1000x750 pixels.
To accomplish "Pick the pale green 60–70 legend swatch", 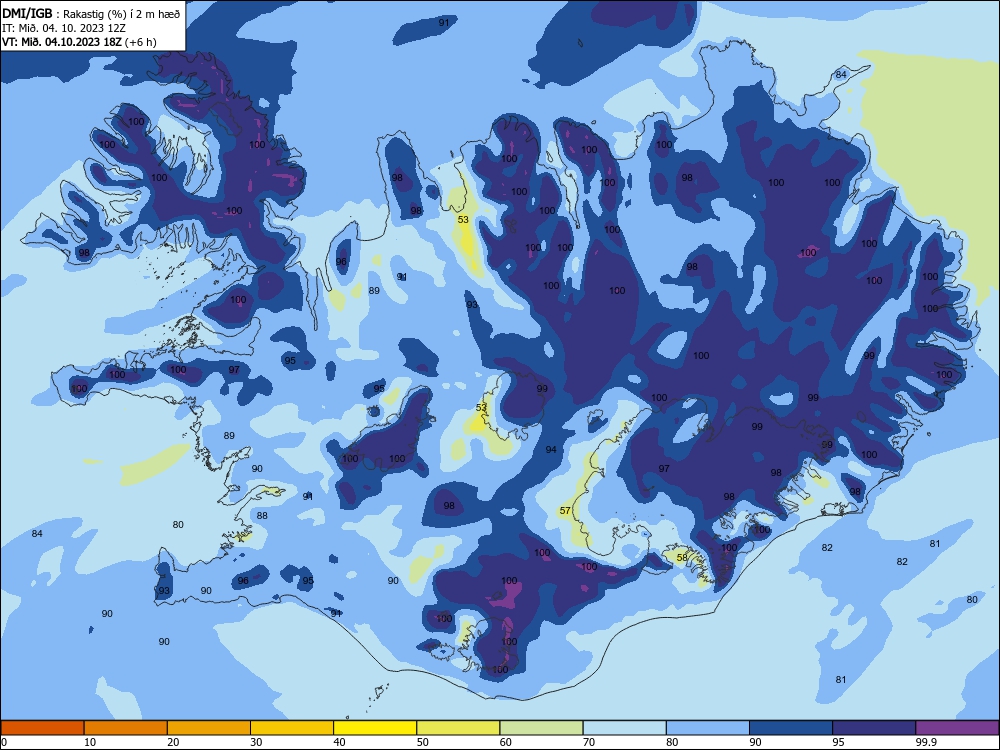I will click(x=541, y=728).
